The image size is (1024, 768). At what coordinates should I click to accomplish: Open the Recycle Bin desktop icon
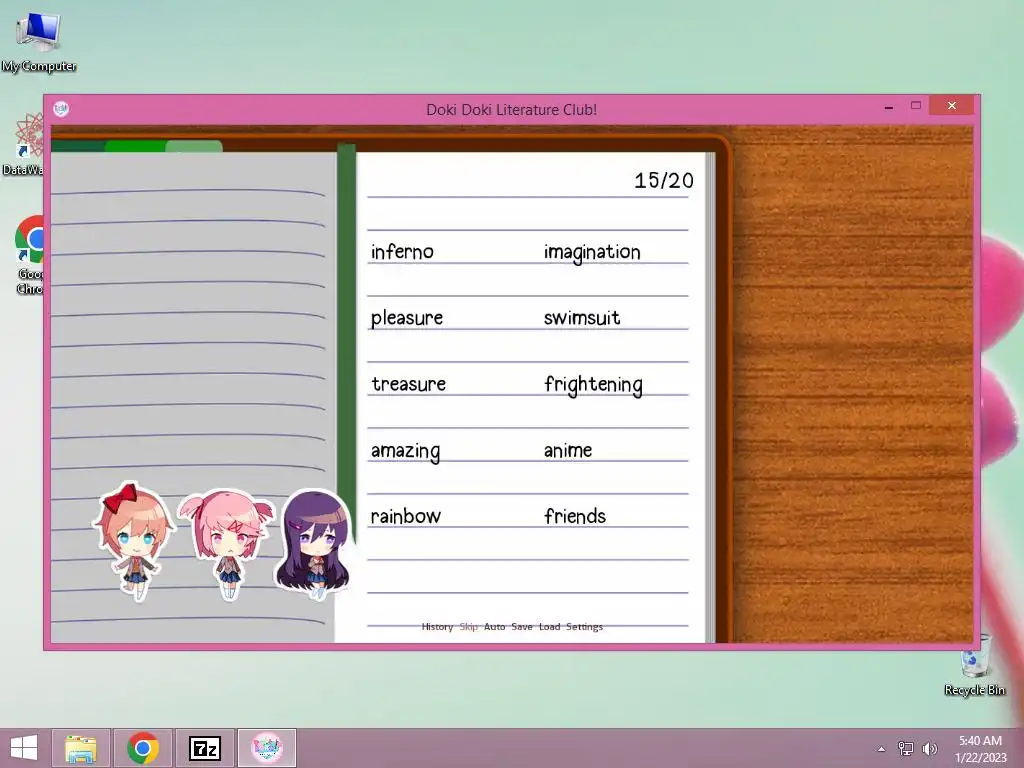(975, 665)
